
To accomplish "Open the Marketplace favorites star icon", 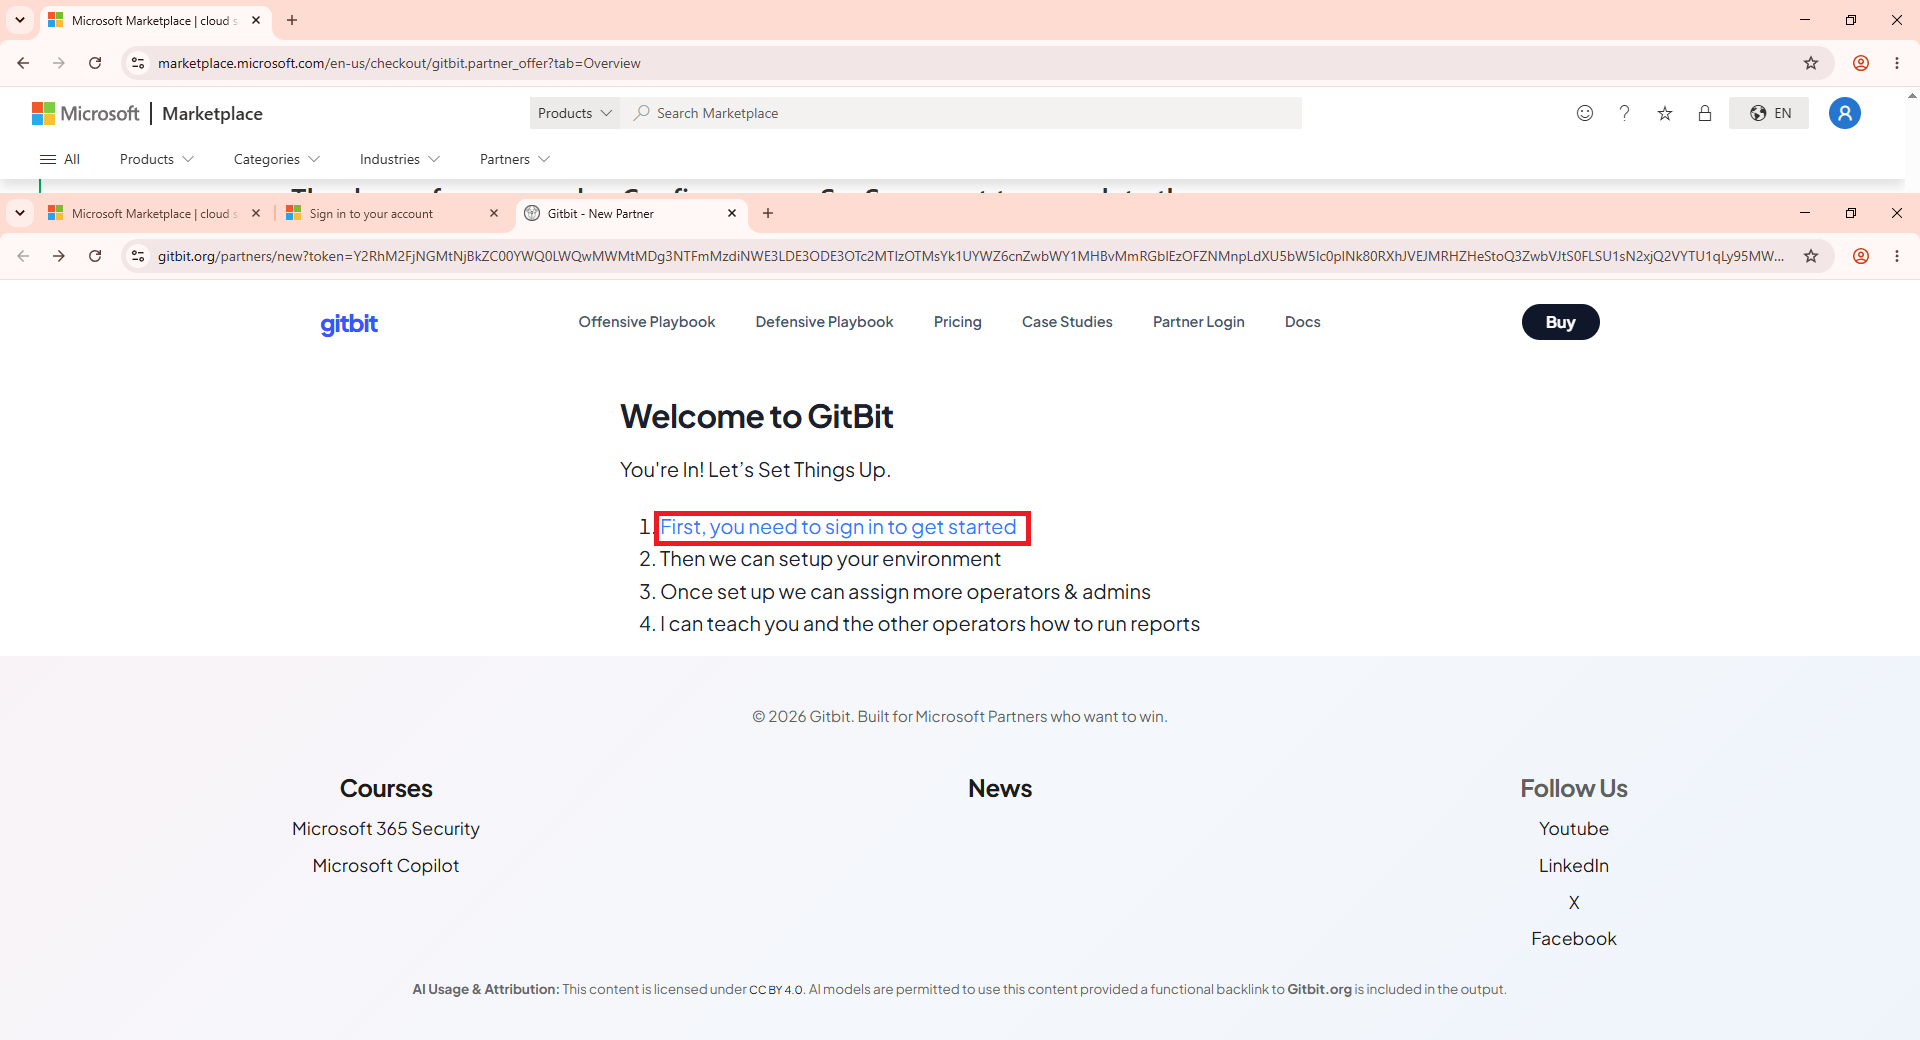I will pos(1665,113).
